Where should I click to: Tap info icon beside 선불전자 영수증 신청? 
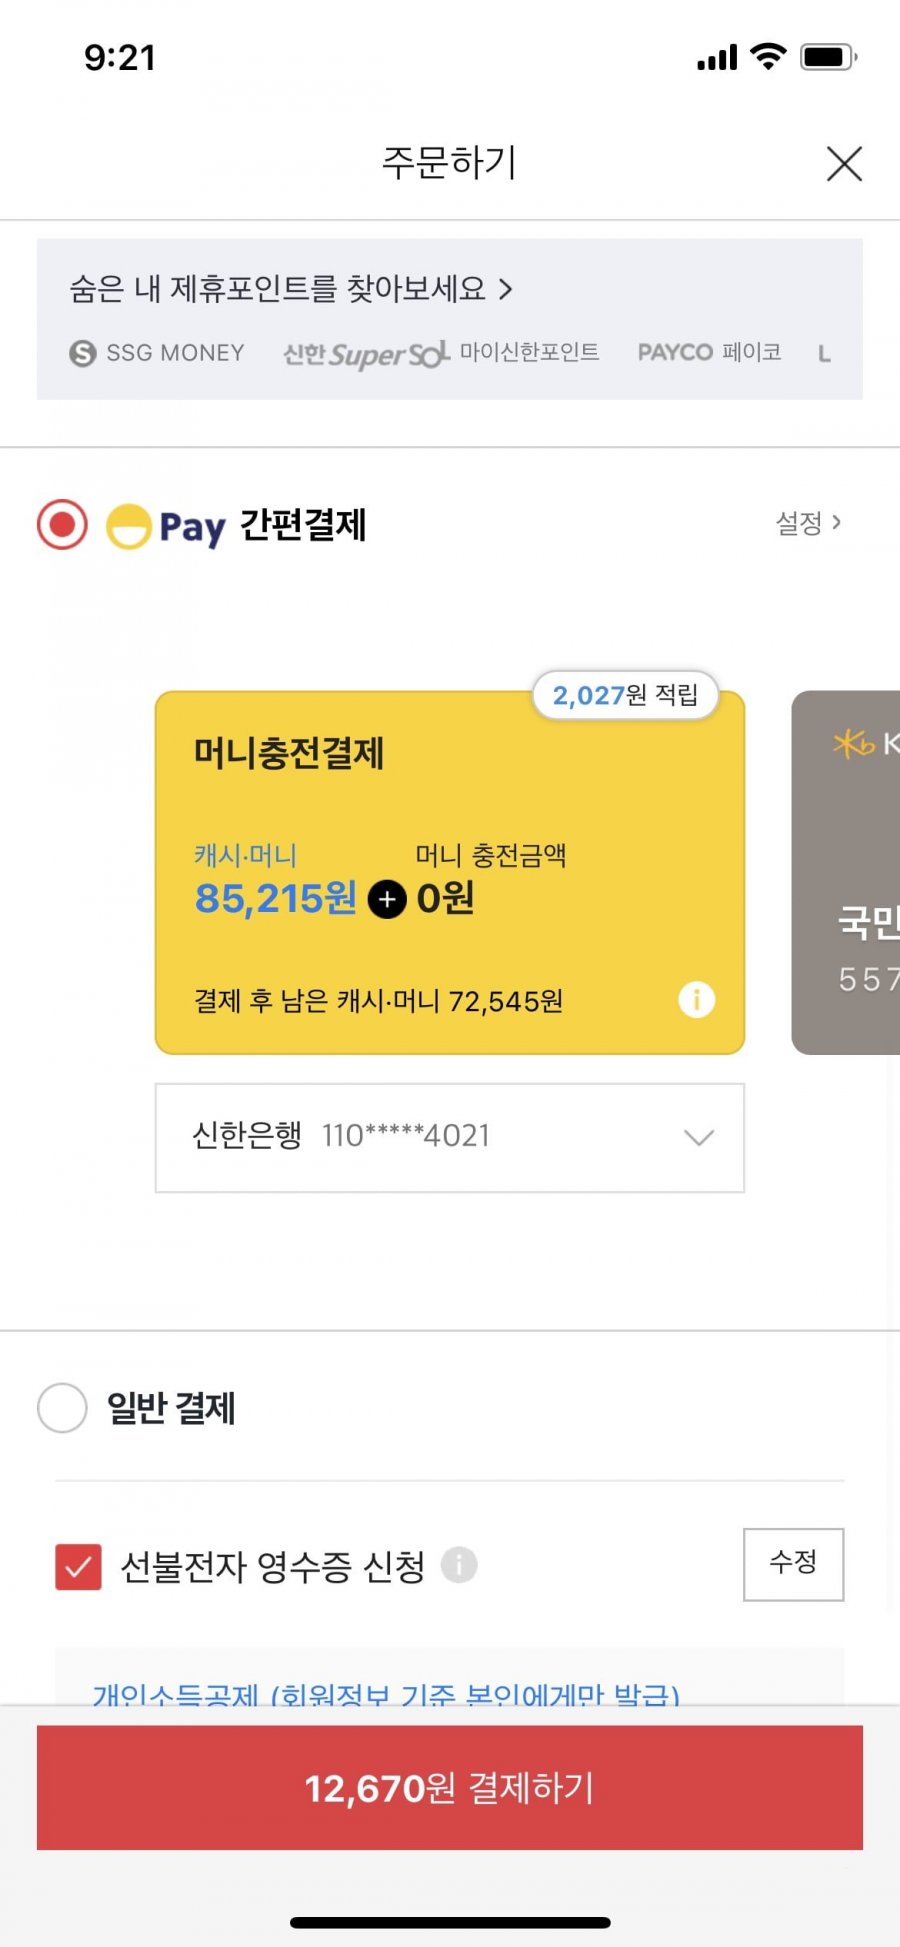tap(459, 1564)
